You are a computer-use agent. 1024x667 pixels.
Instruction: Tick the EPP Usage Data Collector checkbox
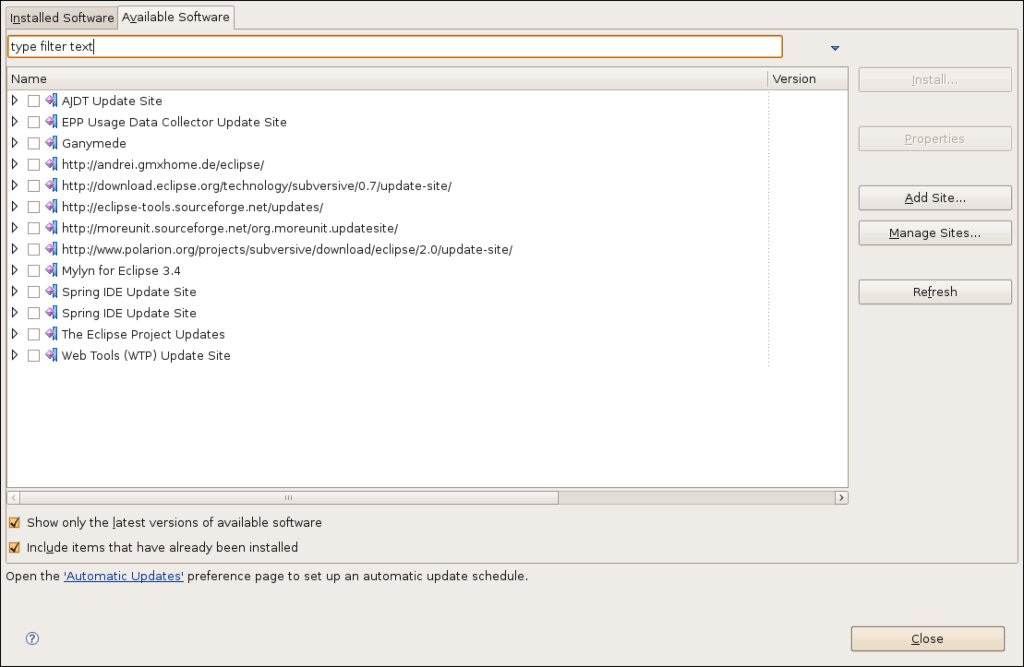(x=34, y=122)
